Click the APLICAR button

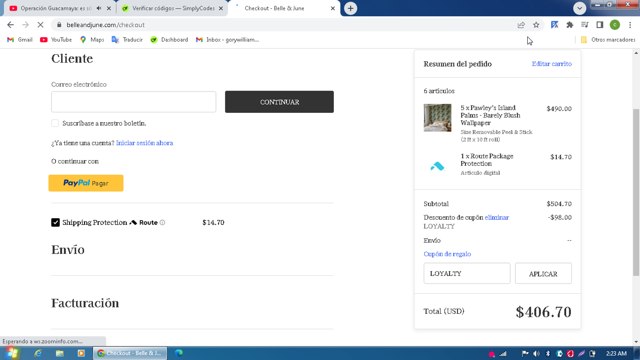tap(543, 273)
